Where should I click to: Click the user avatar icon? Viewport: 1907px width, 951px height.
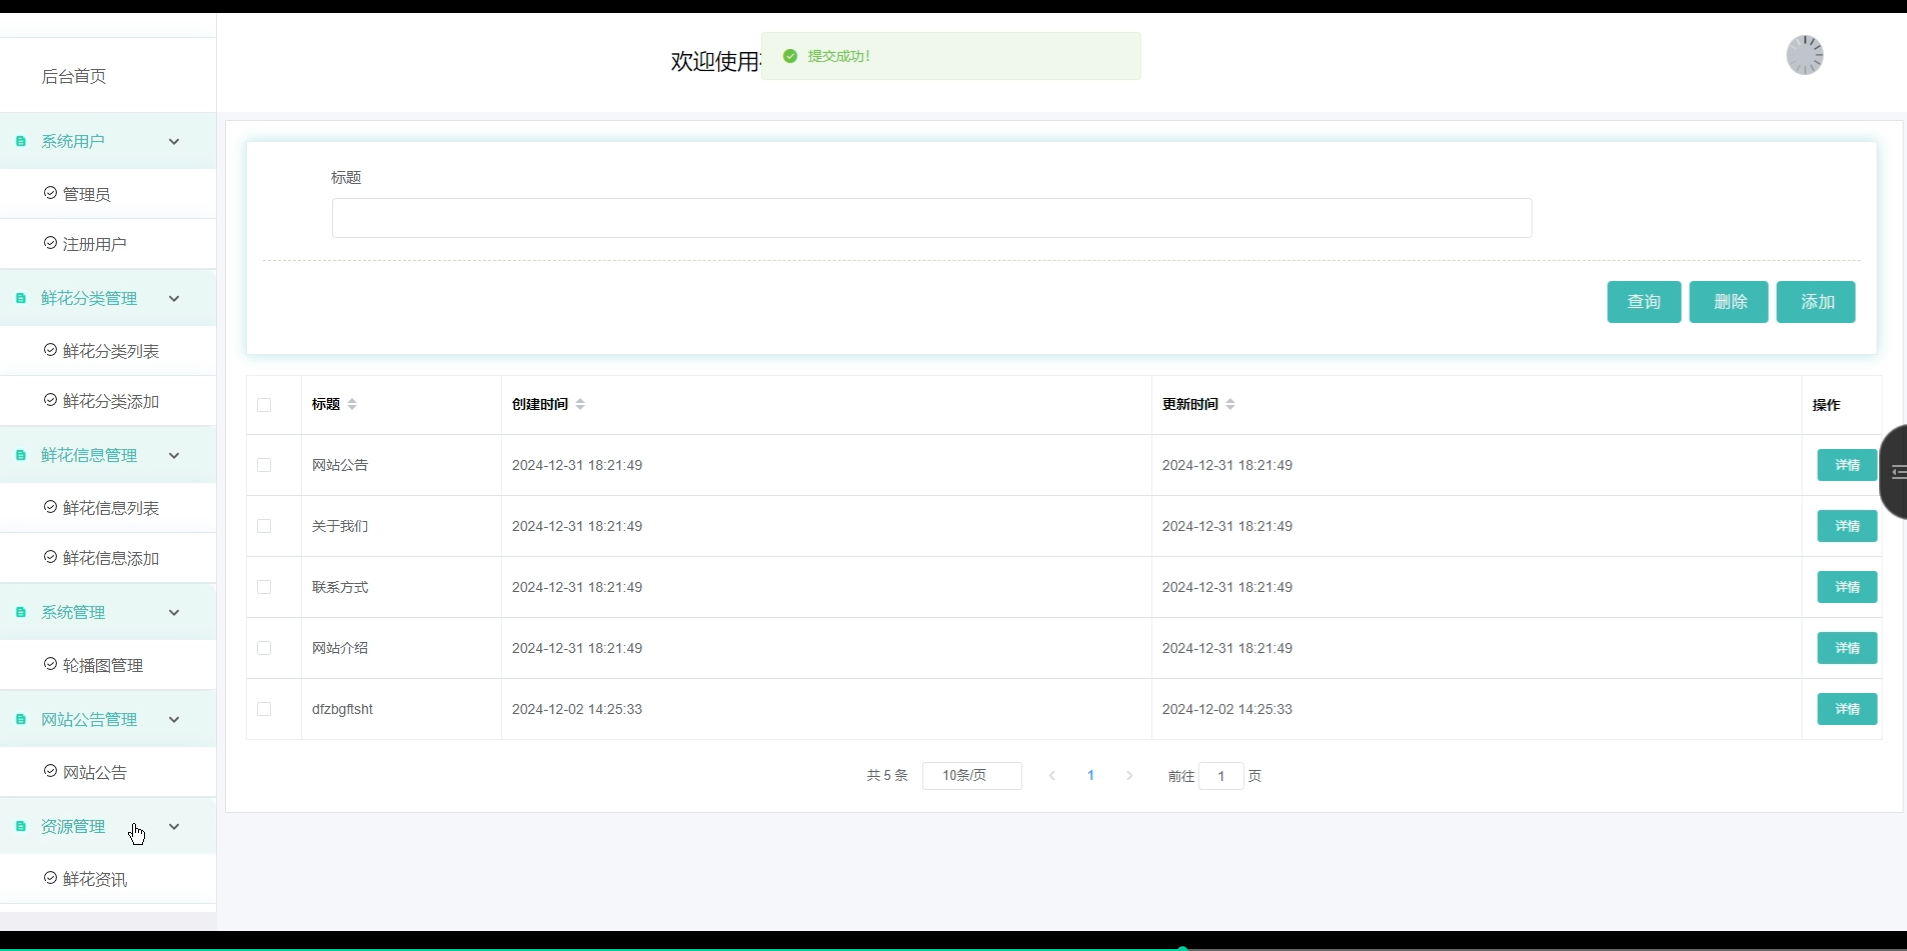[1805, 55]
